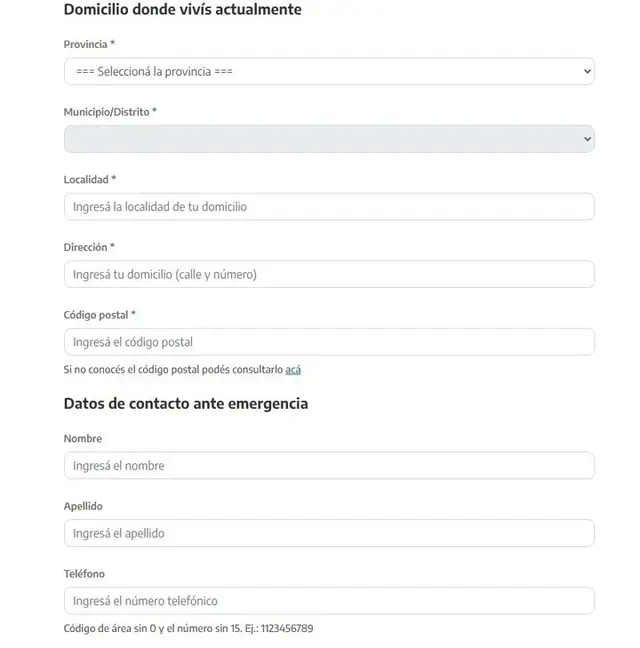
Task: Focus the emergency contact Apellido field
Action: [x=329, y=534]
